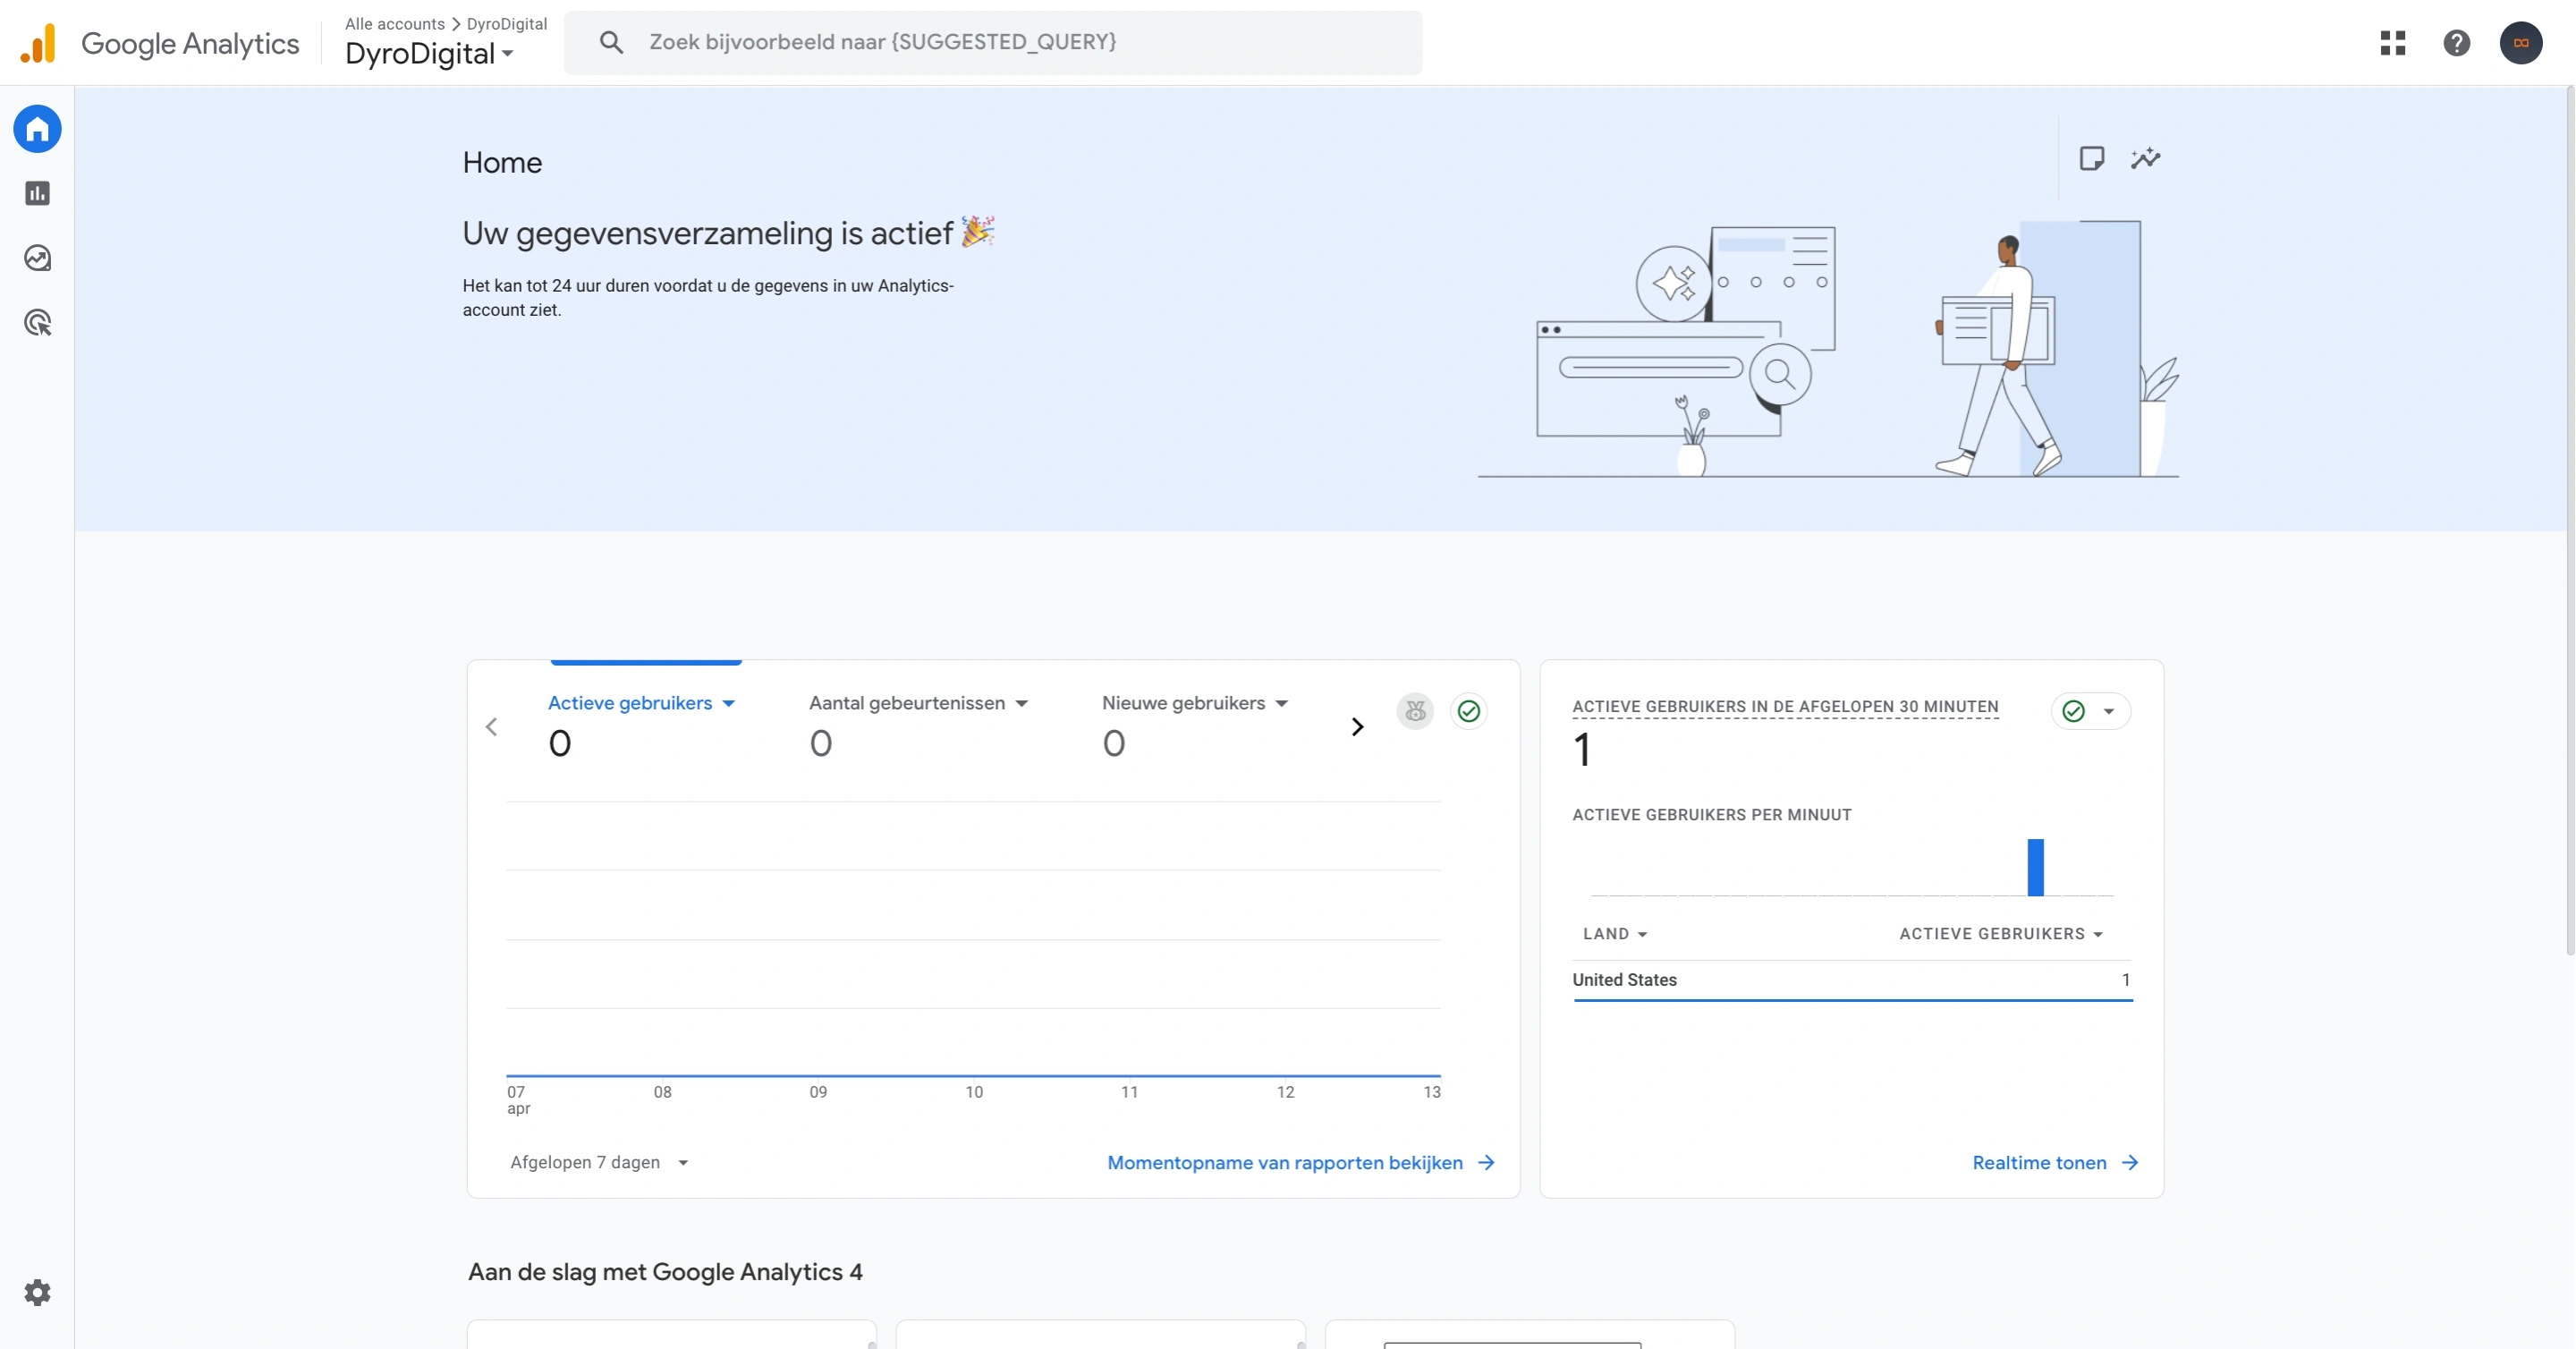Click the card customization icon near Home
2576x1349 pixels.
(x=2091, y=158)
